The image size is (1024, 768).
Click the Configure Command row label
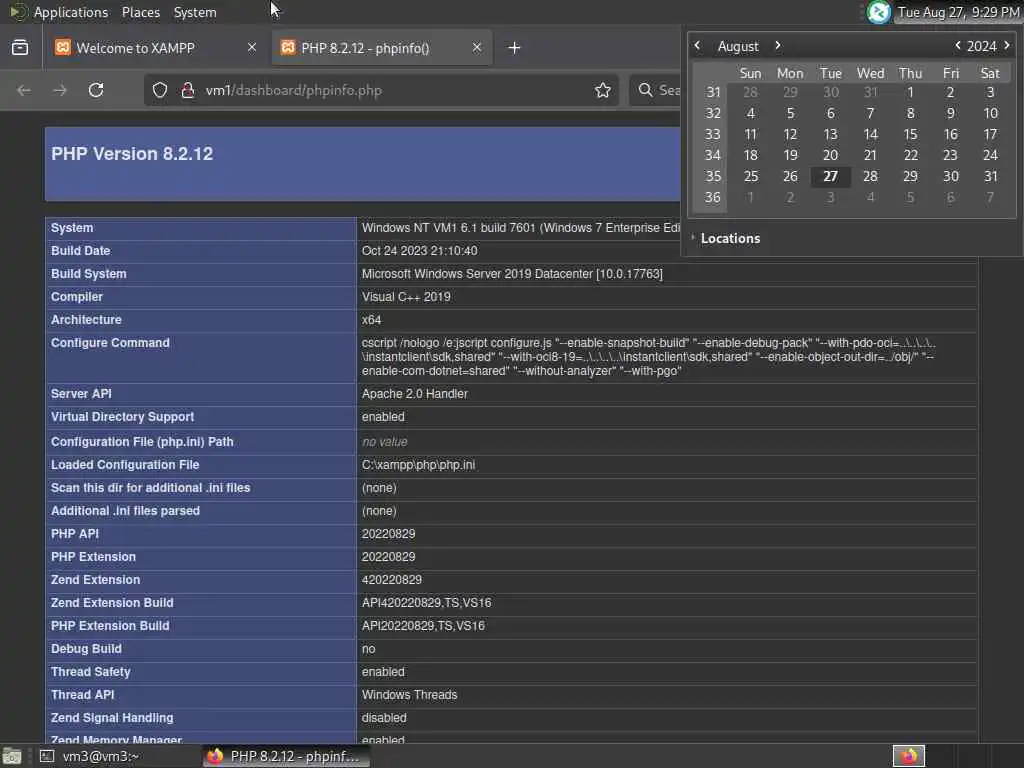110,343
